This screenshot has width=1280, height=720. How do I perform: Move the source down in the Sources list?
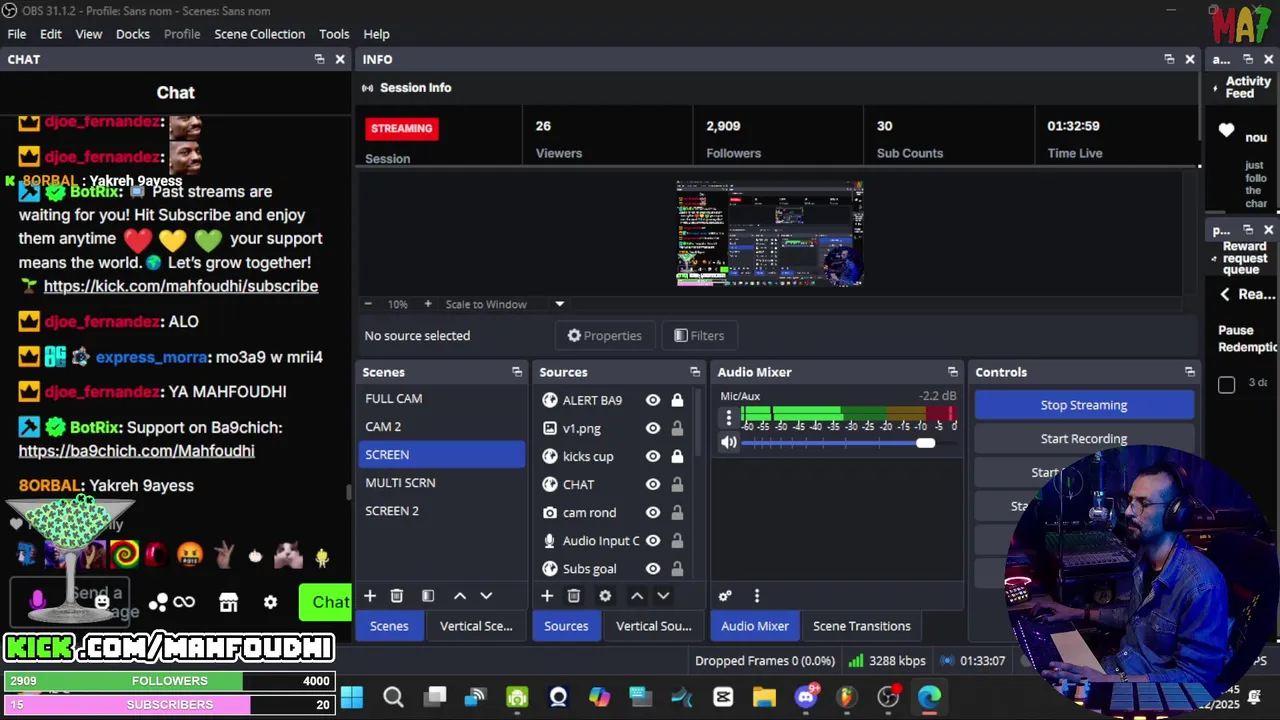(x=663, y=596)
